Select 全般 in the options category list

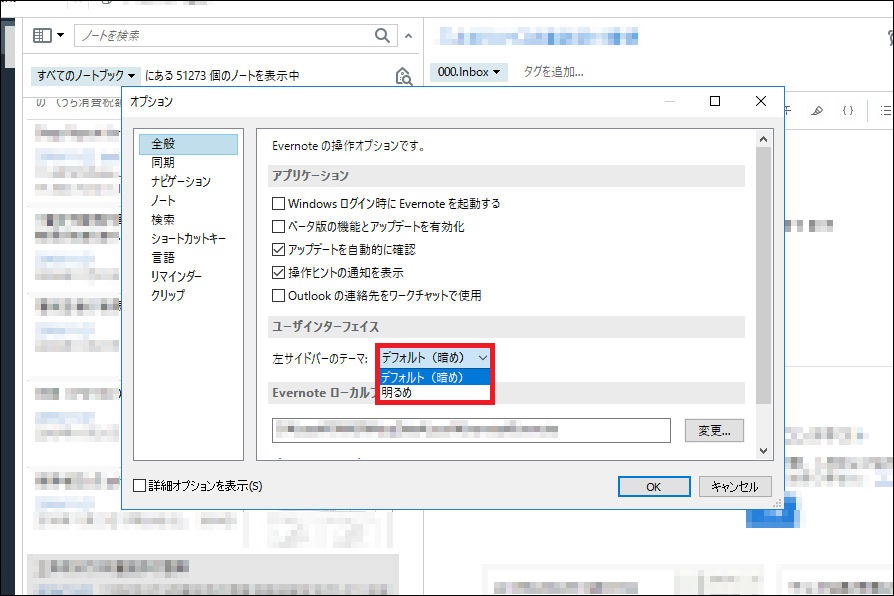[x=188, y=144]
